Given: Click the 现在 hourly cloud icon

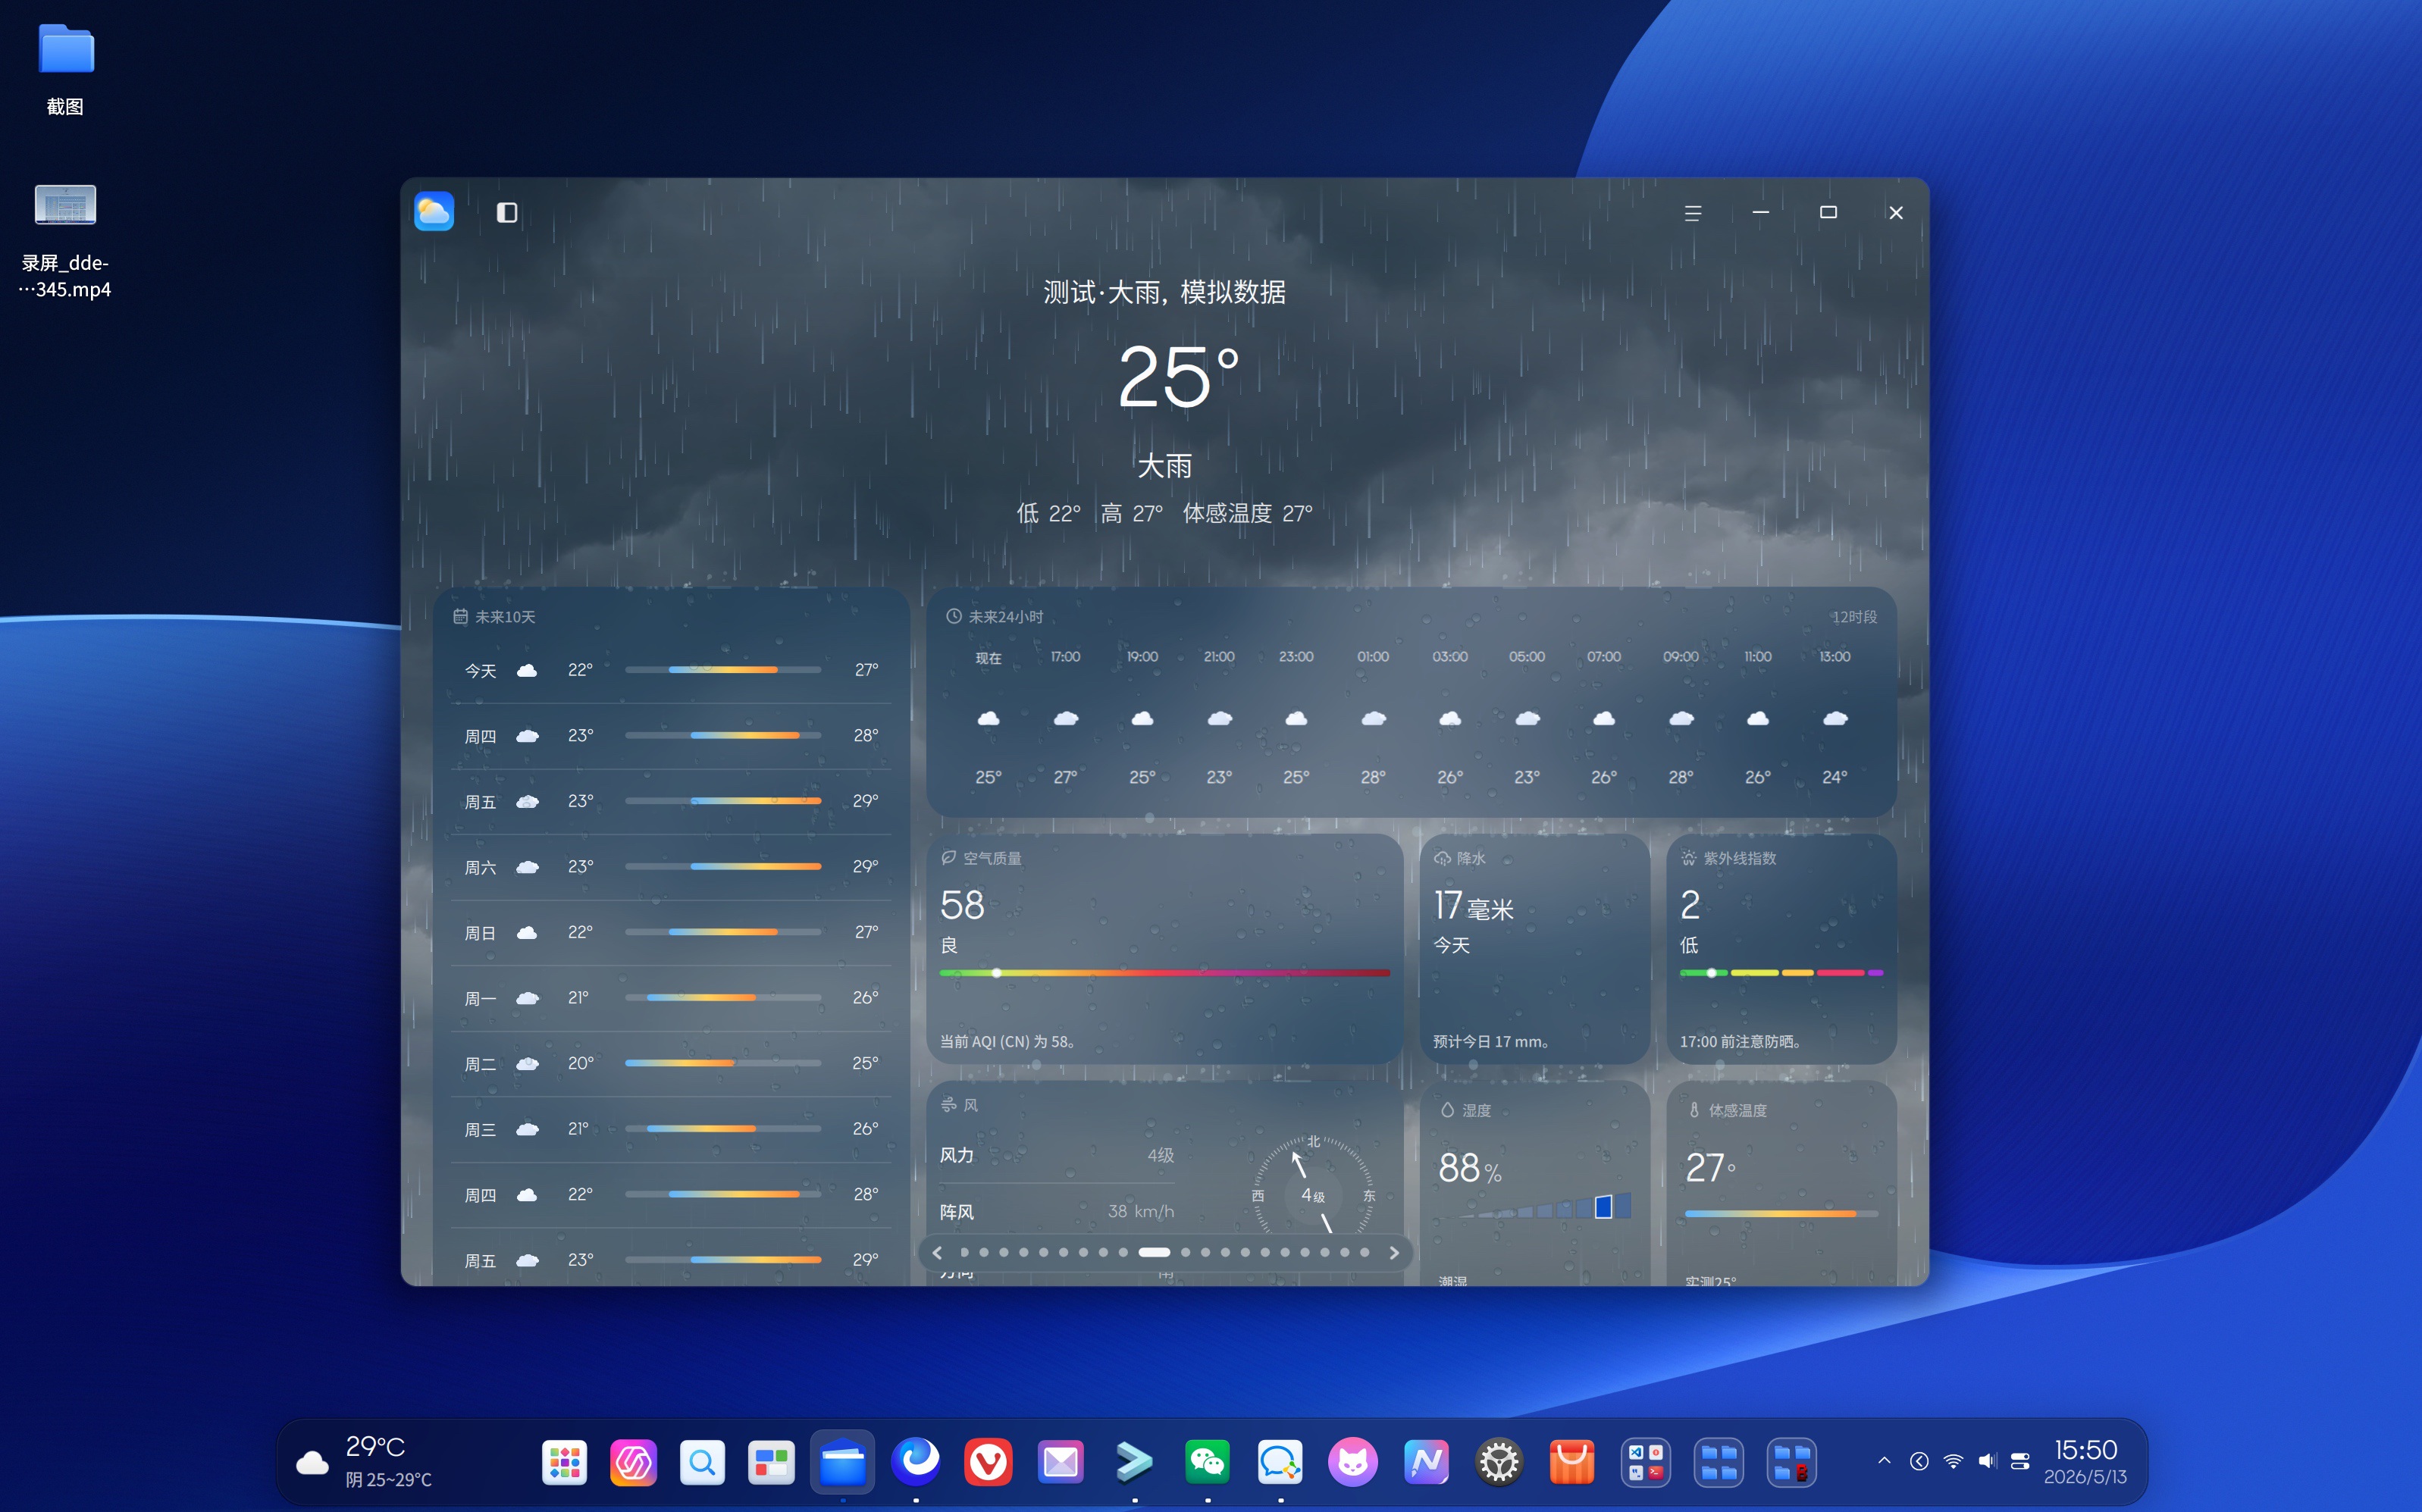Looking at the screenshot, I should pyautogui.click(x=988, y=718).
